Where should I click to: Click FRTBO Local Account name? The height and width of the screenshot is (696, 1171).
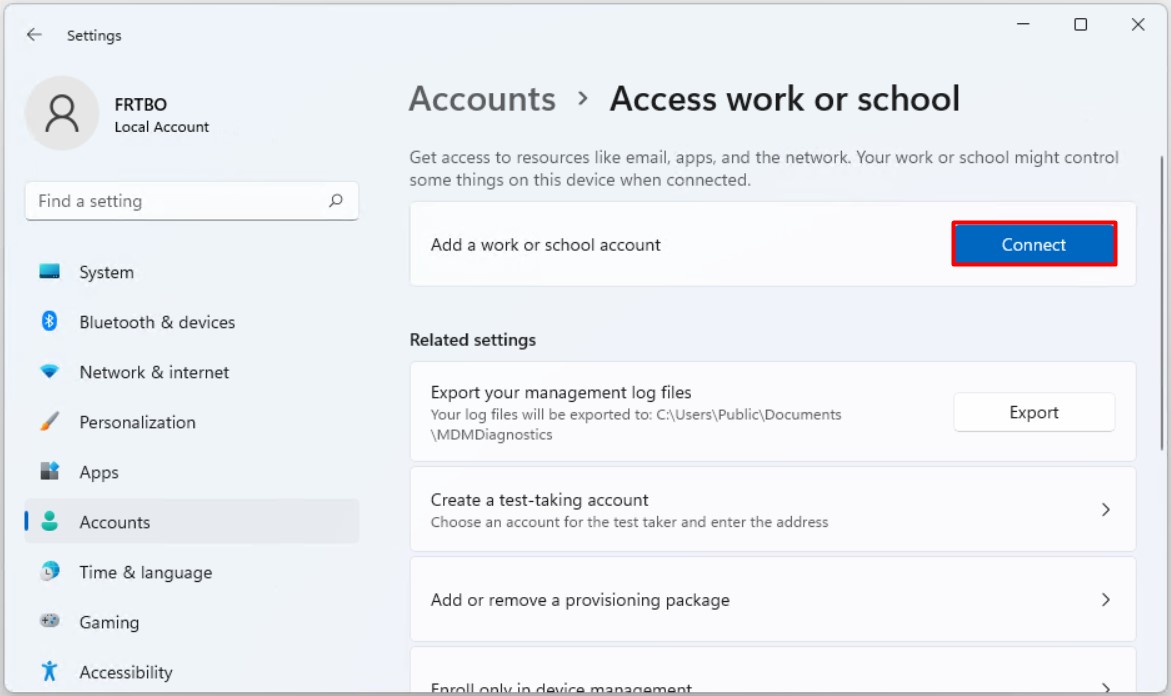tap(161, 115)
